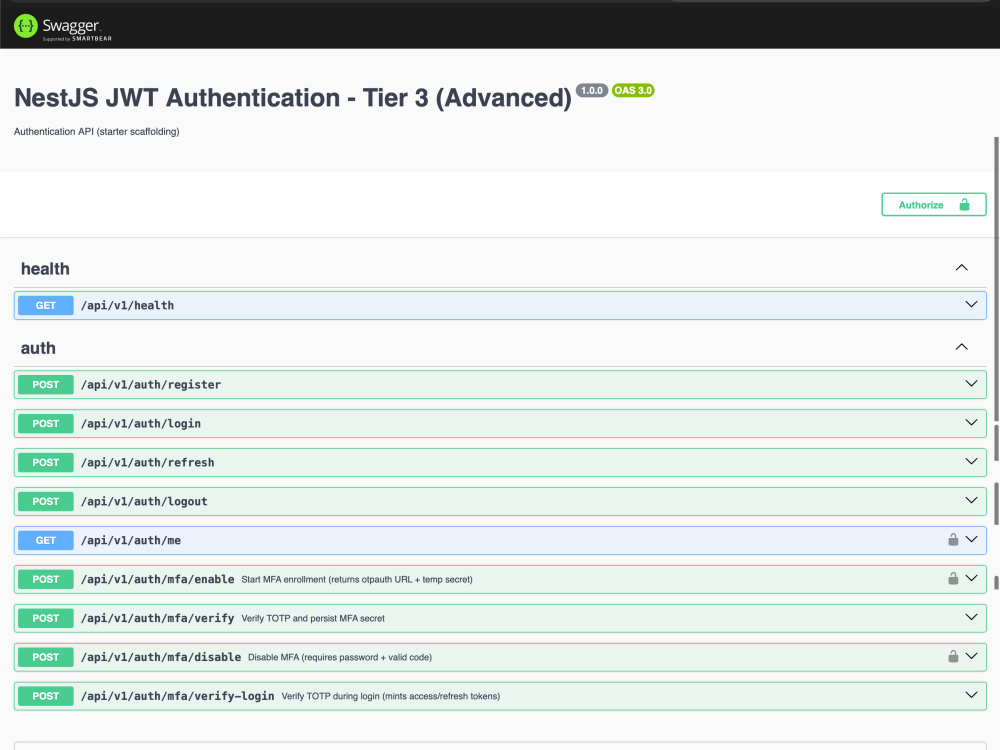Click the POST badge for mfa/enable
1000x750 pixels.
46,579
